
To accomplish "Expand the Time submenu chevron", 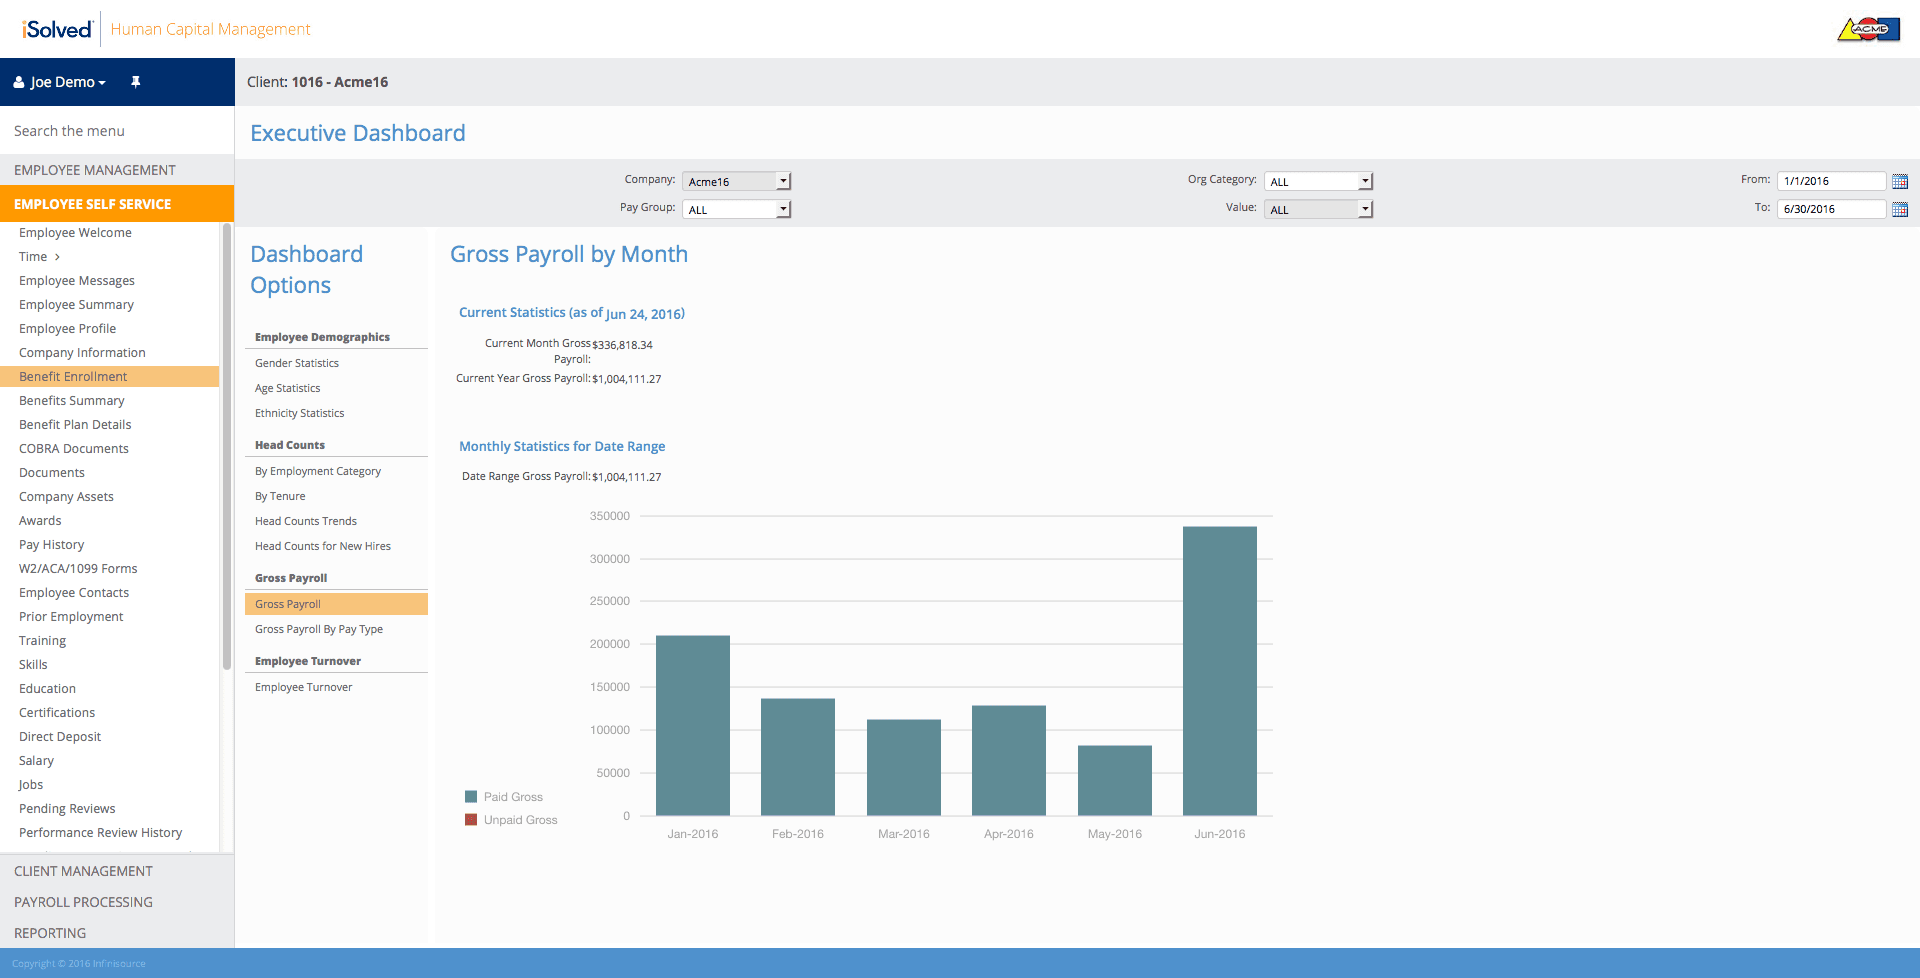I will click(57, 257).
